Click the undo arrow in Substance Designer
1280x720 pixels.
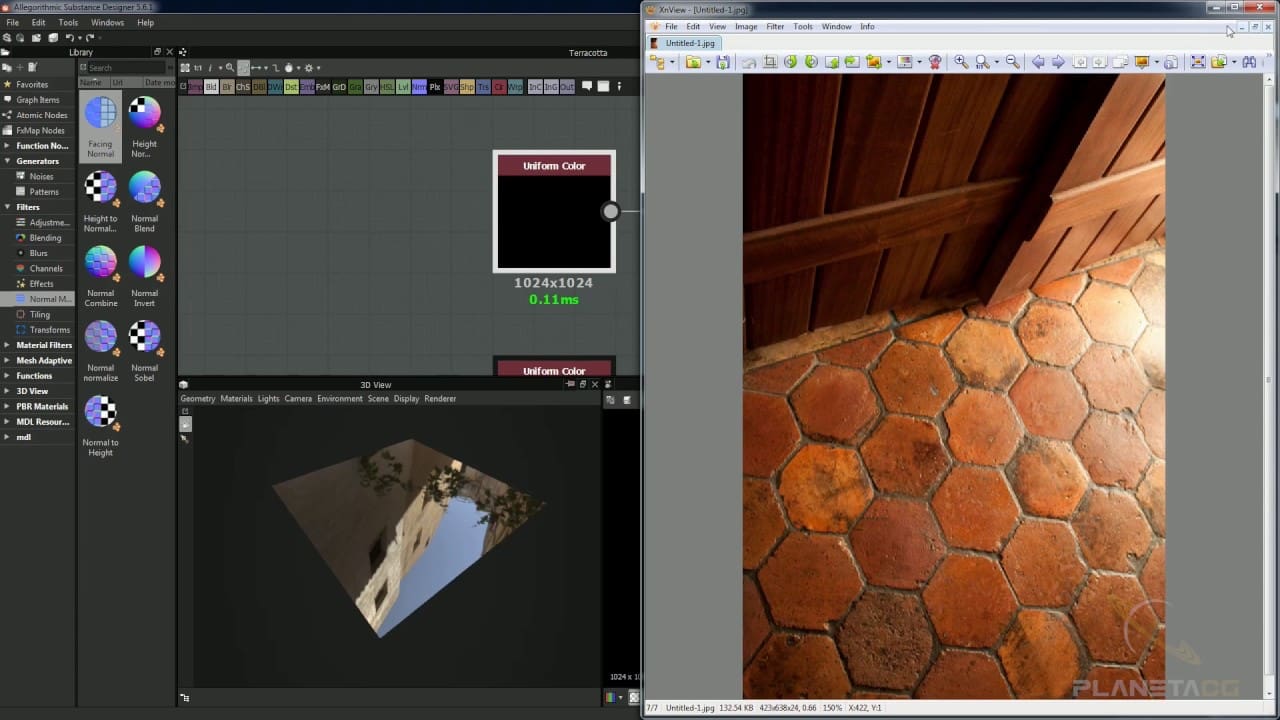(69, 38)
